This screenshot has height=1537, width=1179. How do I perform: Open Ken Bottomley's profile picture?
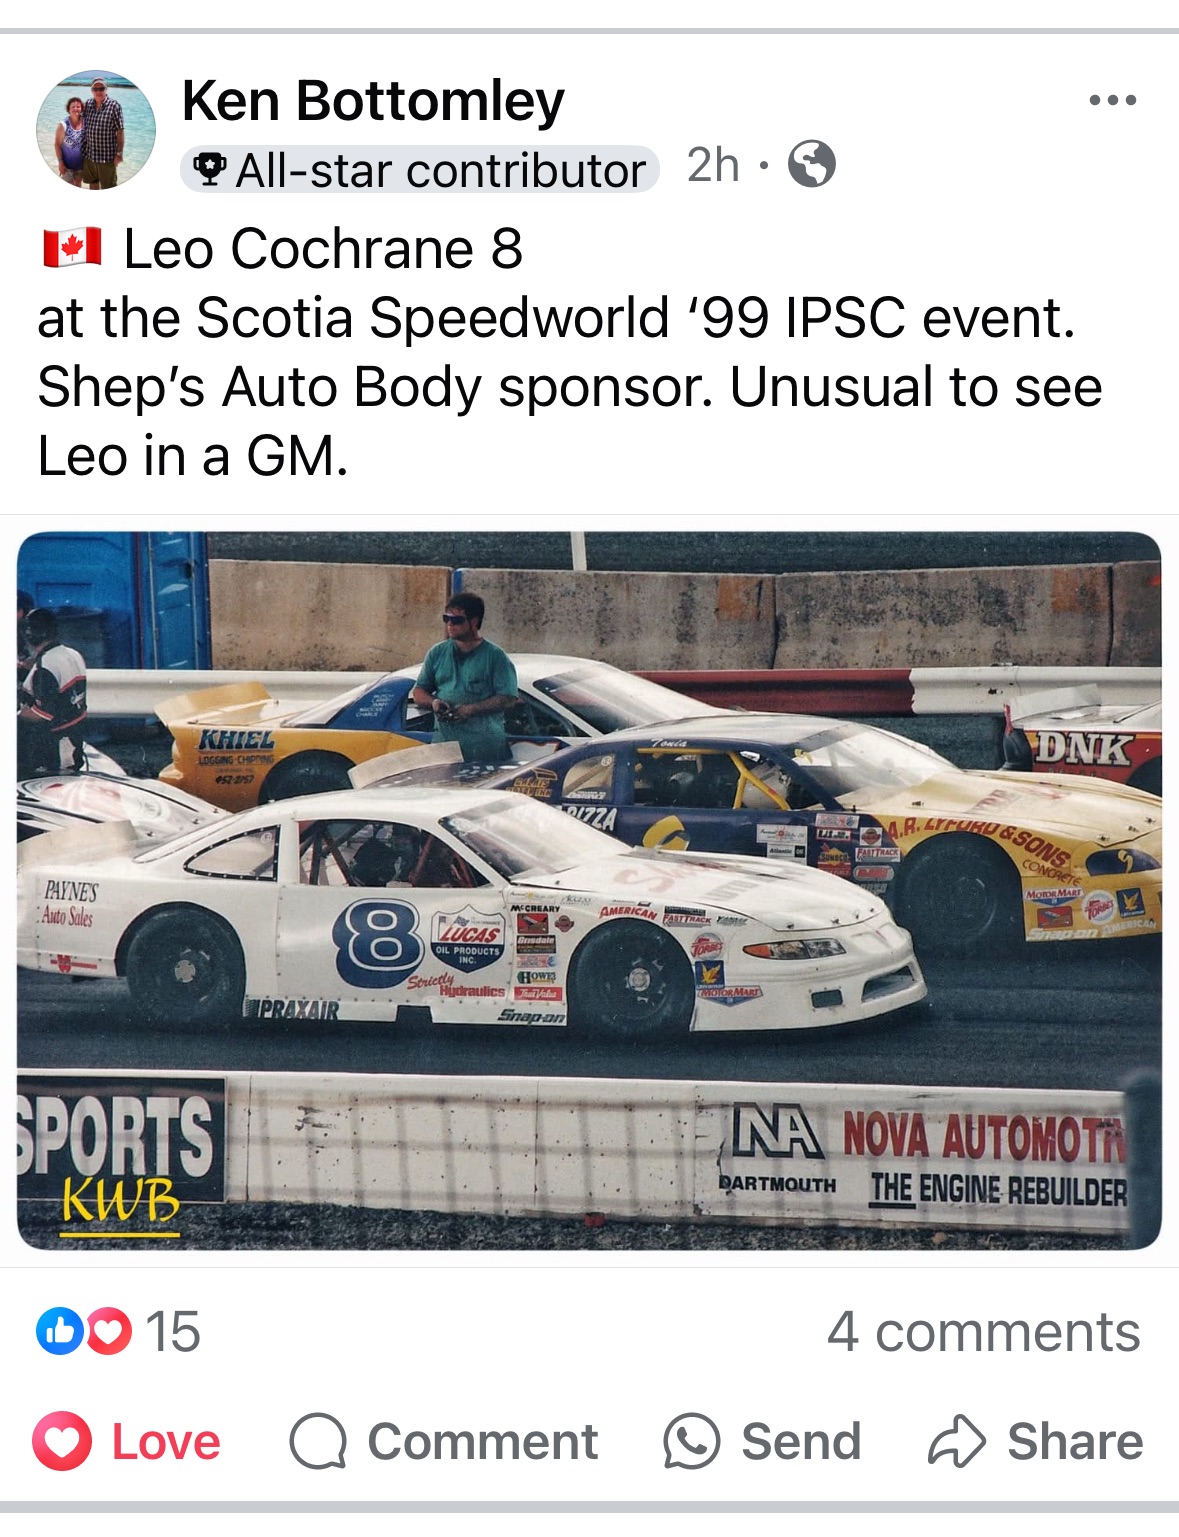point(96,129)
